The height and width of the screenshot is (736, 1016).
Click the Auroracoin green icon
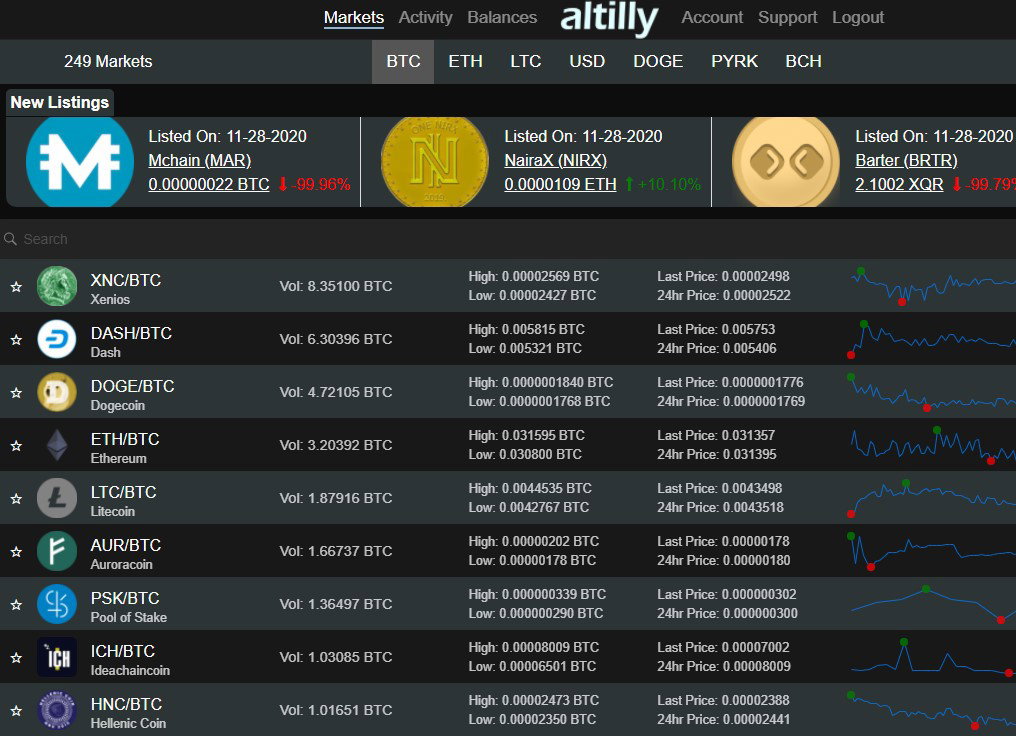click(57, 551)
